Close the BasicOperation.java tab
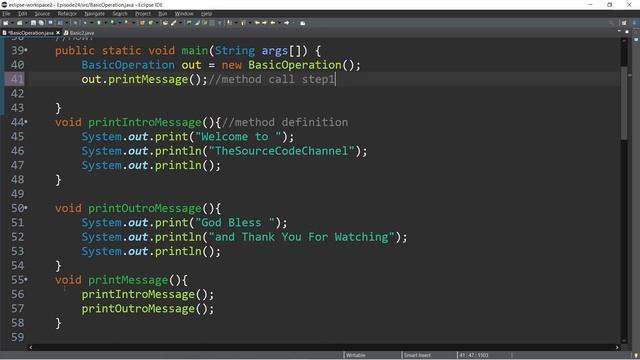 point(58,33)
